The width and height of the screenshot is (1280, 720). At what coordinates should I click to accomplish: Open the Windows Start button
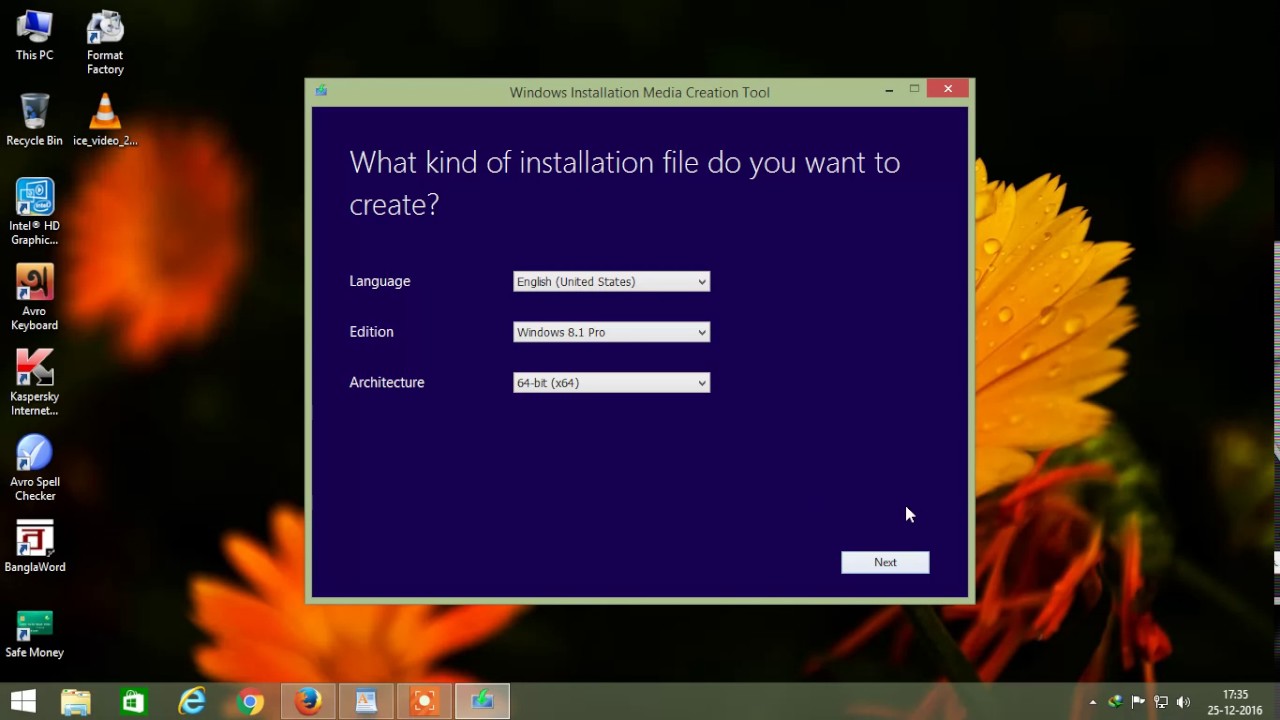pyautogui.click(x=23, y=702)
